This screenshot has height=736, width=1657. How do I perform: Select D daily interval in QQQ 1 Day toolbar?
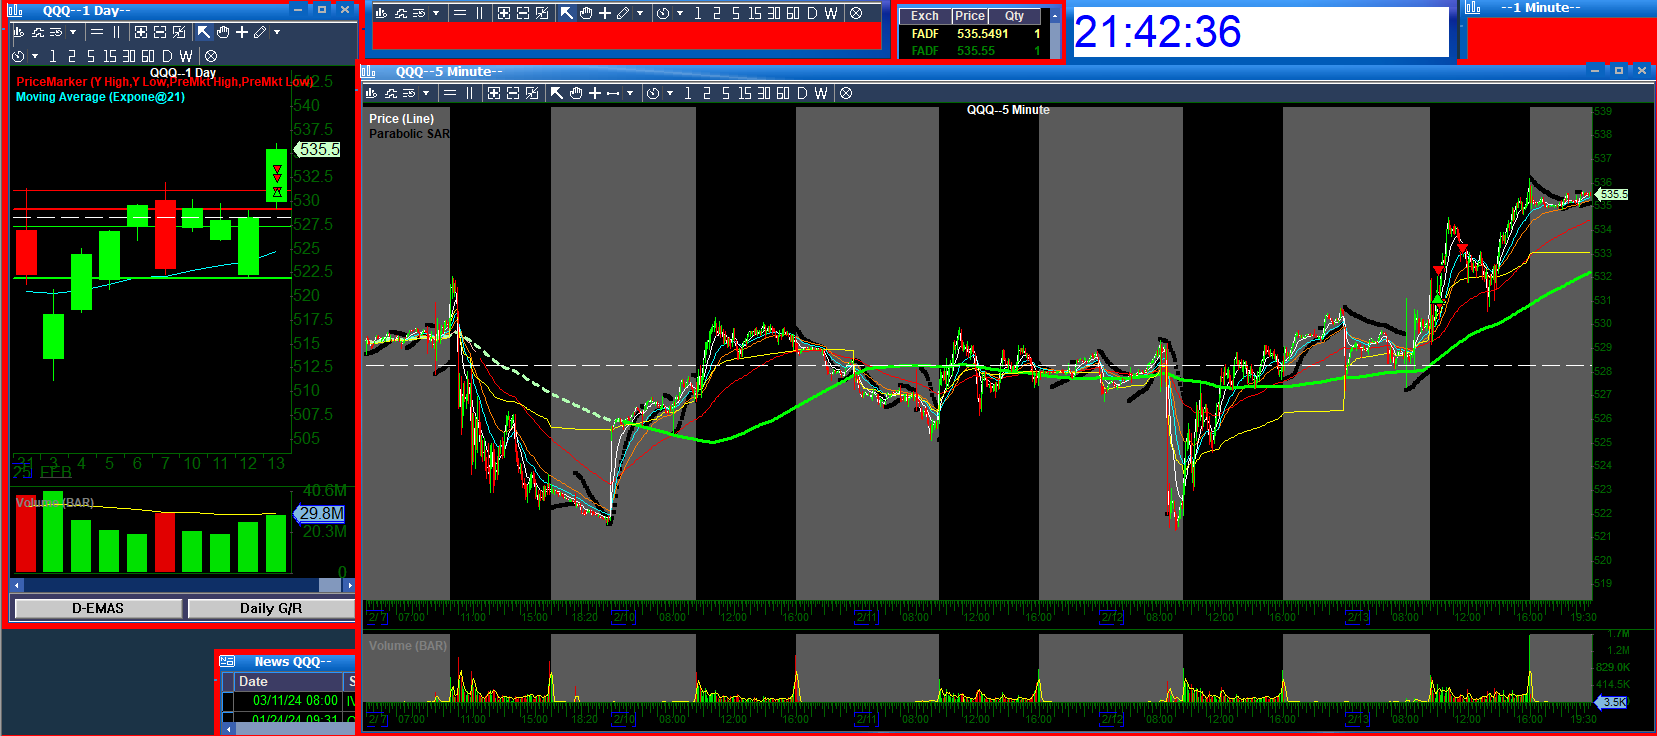pyautogui.click(x=167, y=56)
